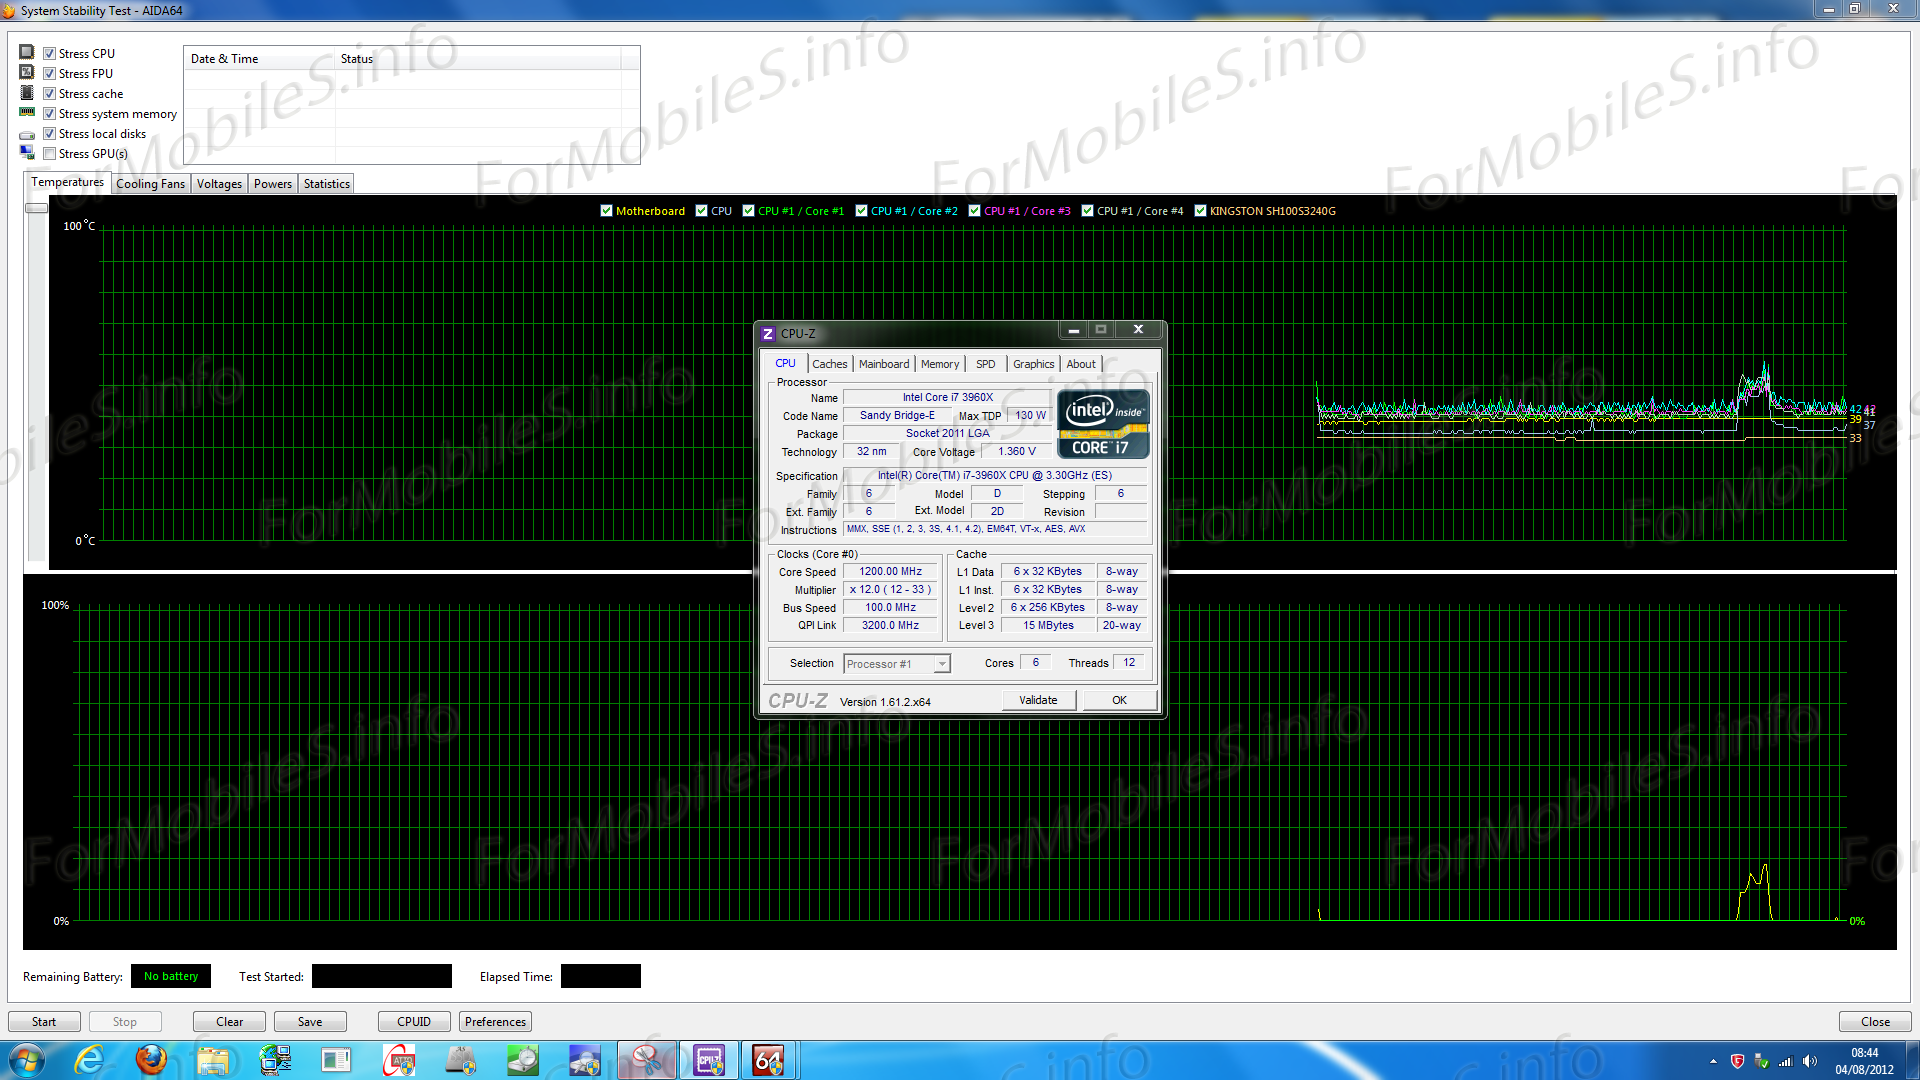The image size is (1920, 1080).
Task: Open the ATTO benchmark taskbar icon
Action: [x=399, y=1060]
